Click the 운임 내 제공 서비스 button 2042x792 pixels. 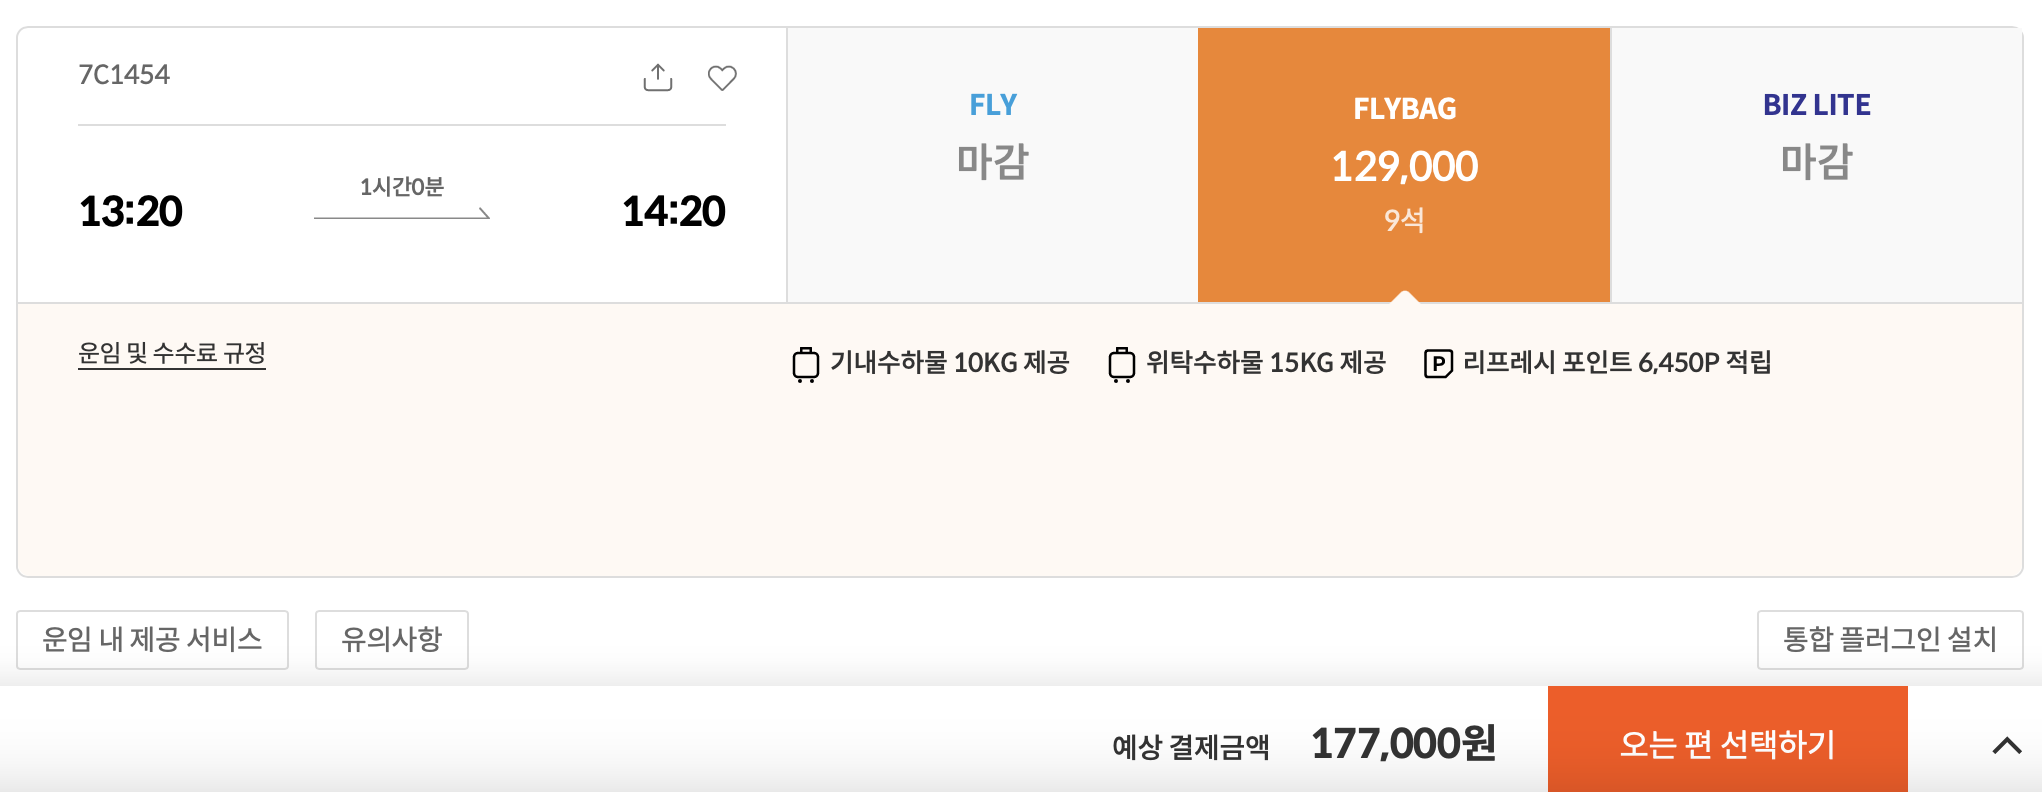pos(153,638)
